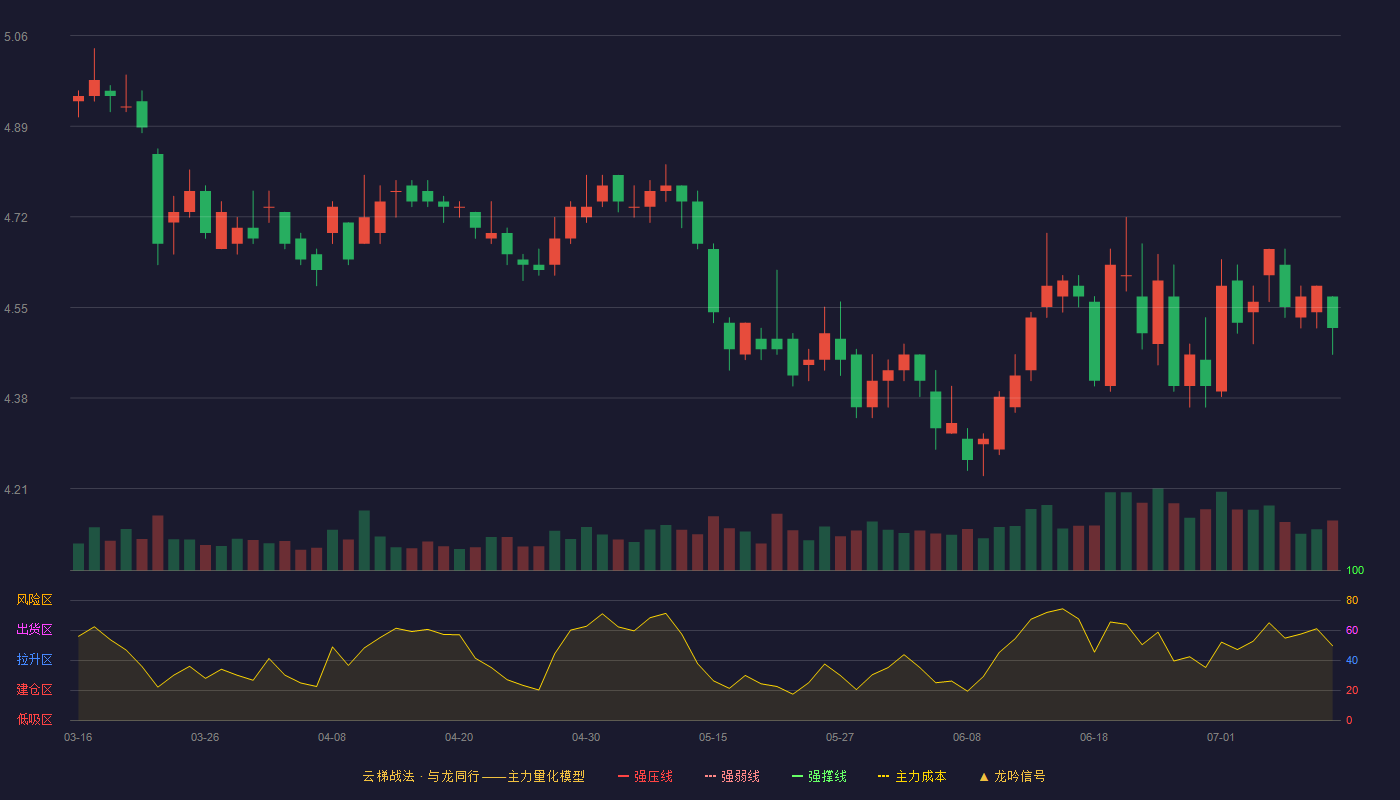Click the 风险区 zone label

tap(34, 600)
